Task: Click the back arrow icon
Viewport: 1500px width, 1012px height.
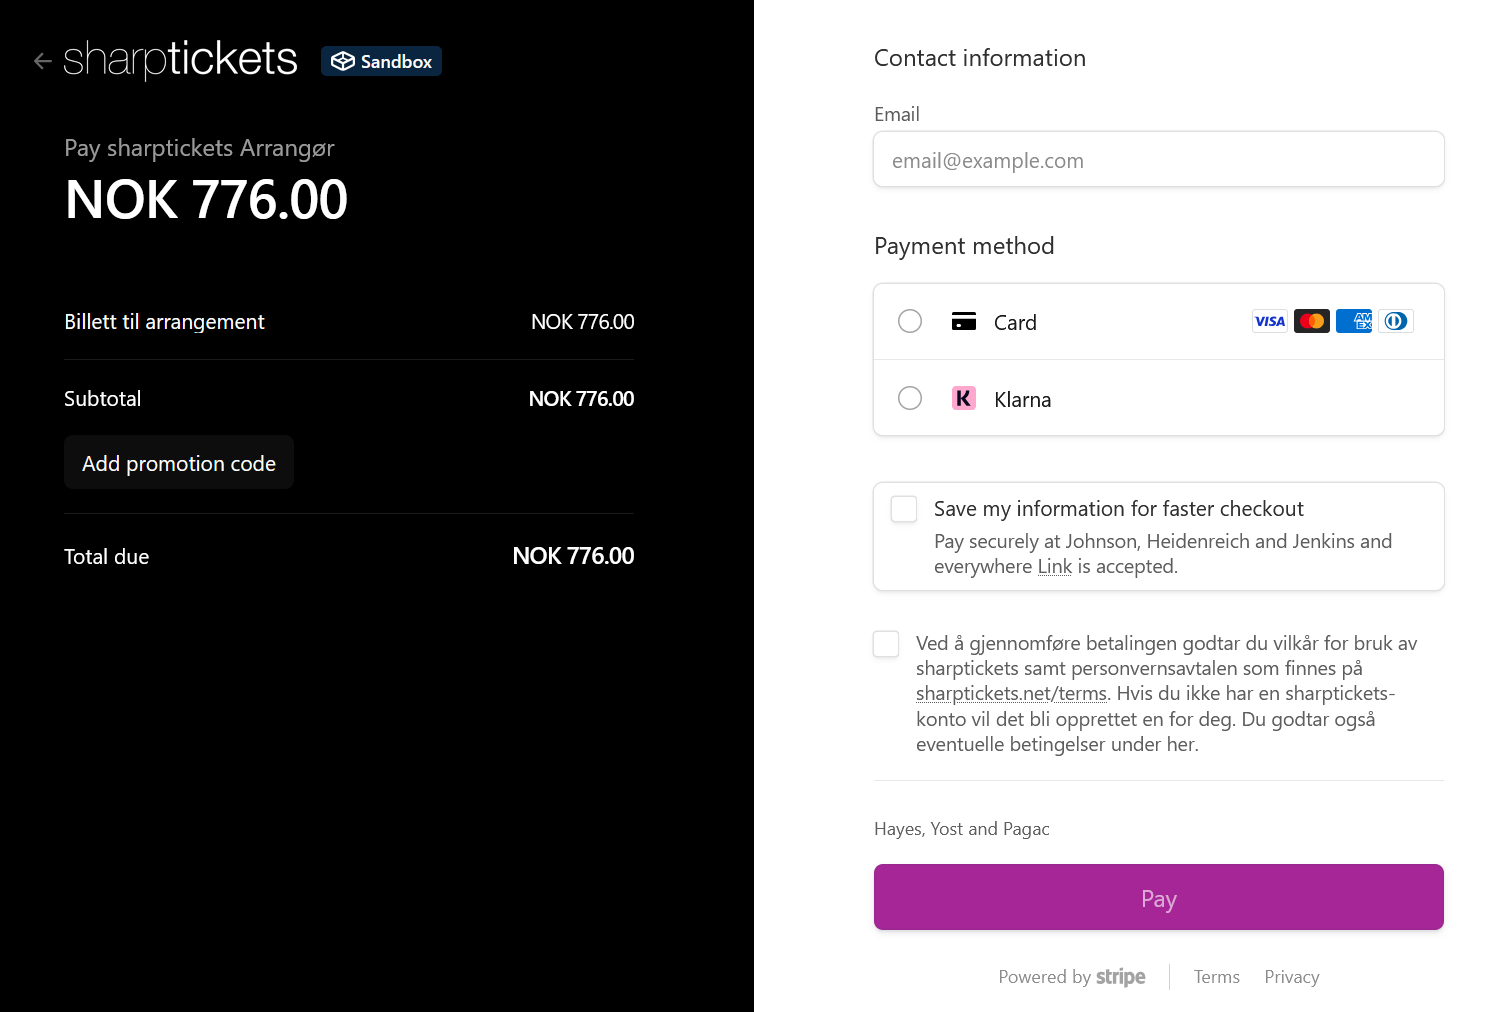Action: [42, 61]
